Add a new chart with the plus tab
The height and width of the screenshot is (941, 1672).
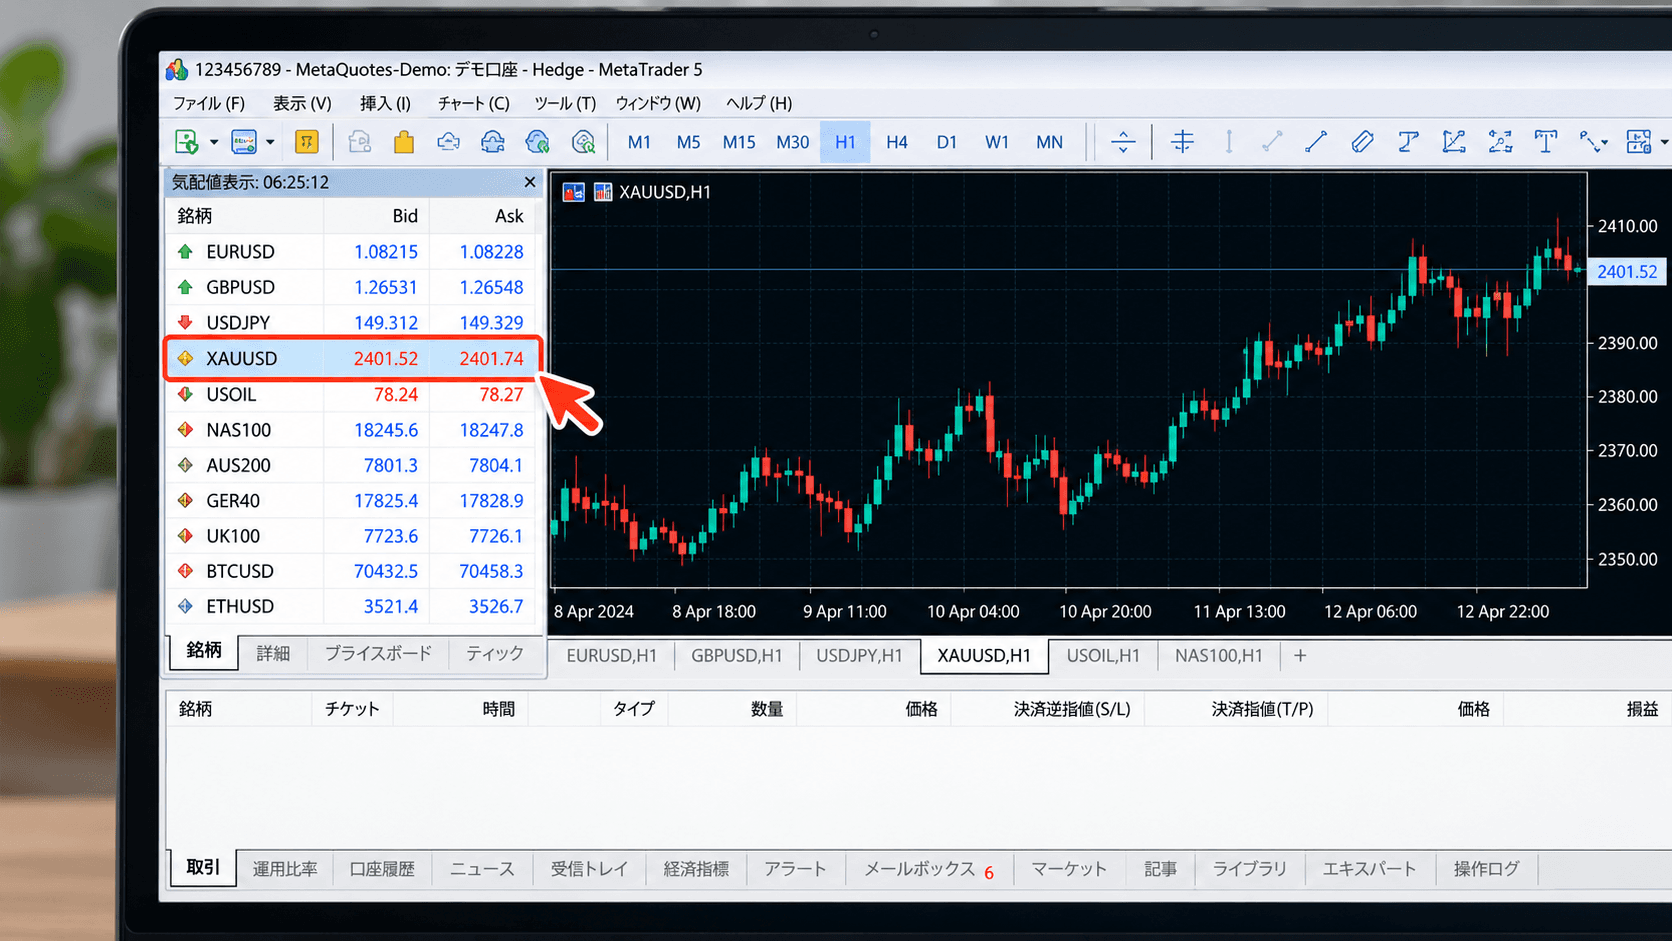pyautogui.click(x=1300, y=656)
